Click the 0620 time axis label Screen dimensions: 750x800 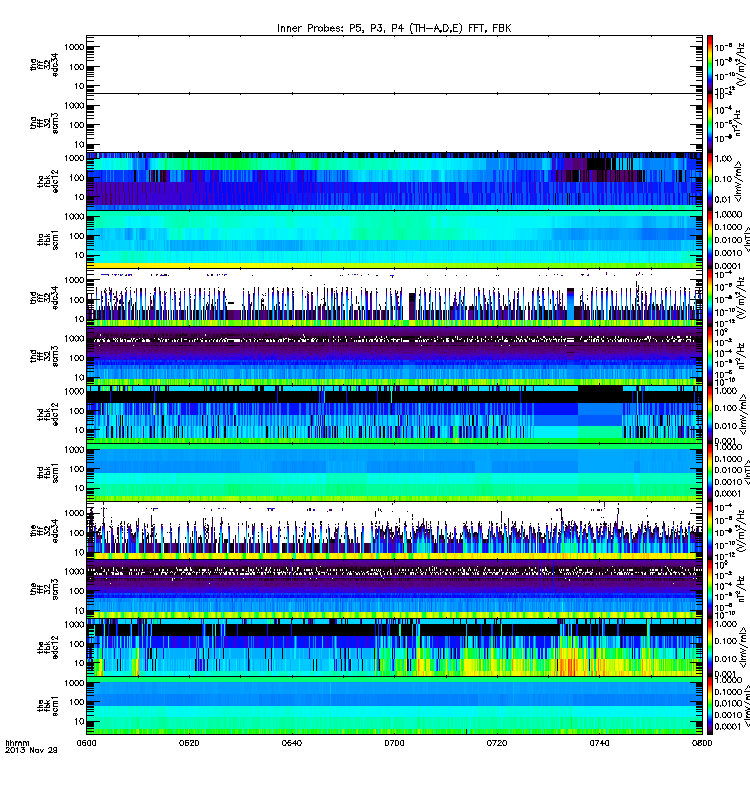(189, 743)
